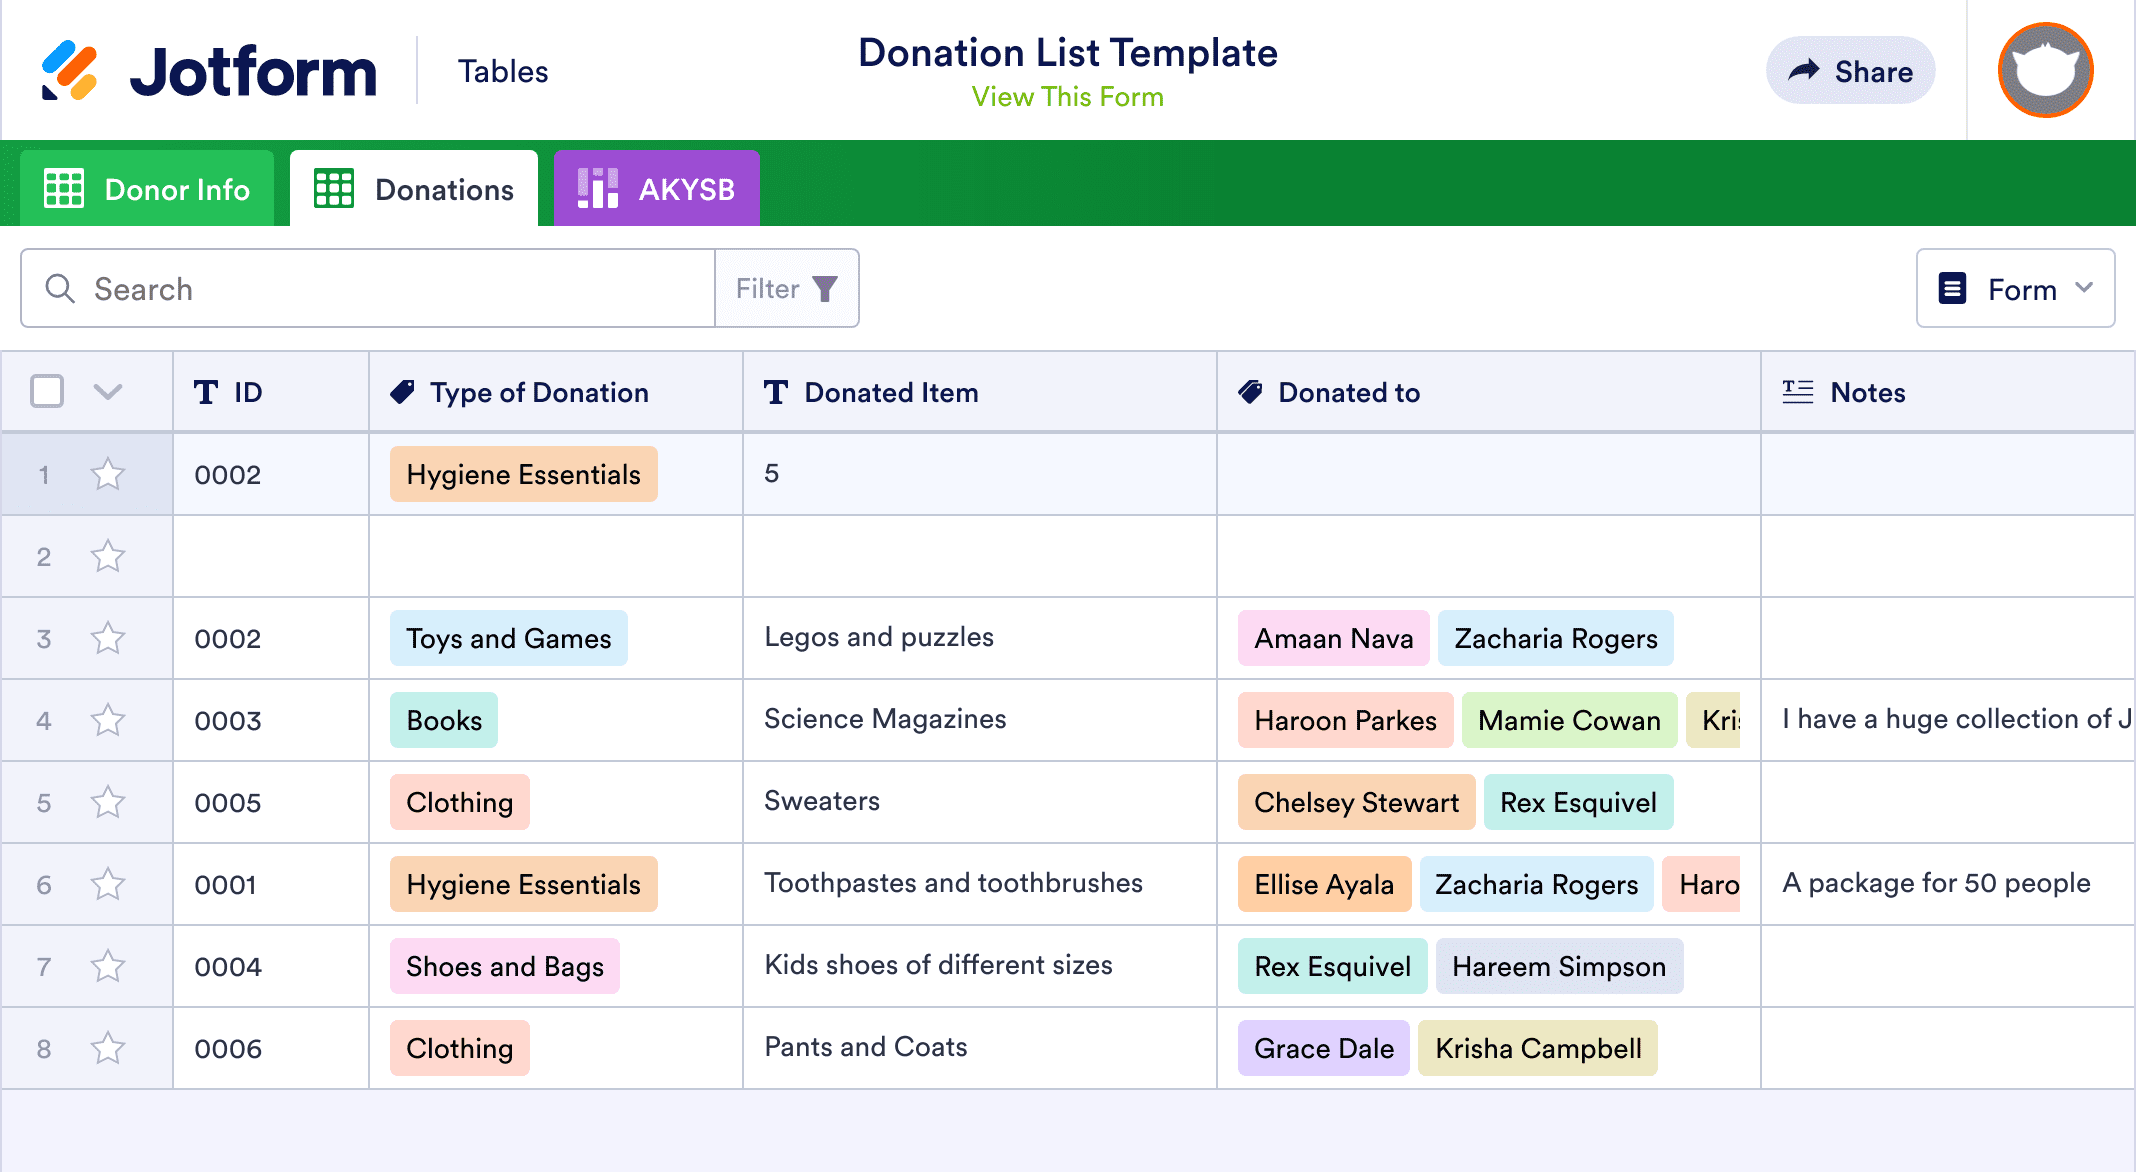Open the Tables menu item
The width and height of the screenshot is (2136, 1172).
[x=503, y=71]
